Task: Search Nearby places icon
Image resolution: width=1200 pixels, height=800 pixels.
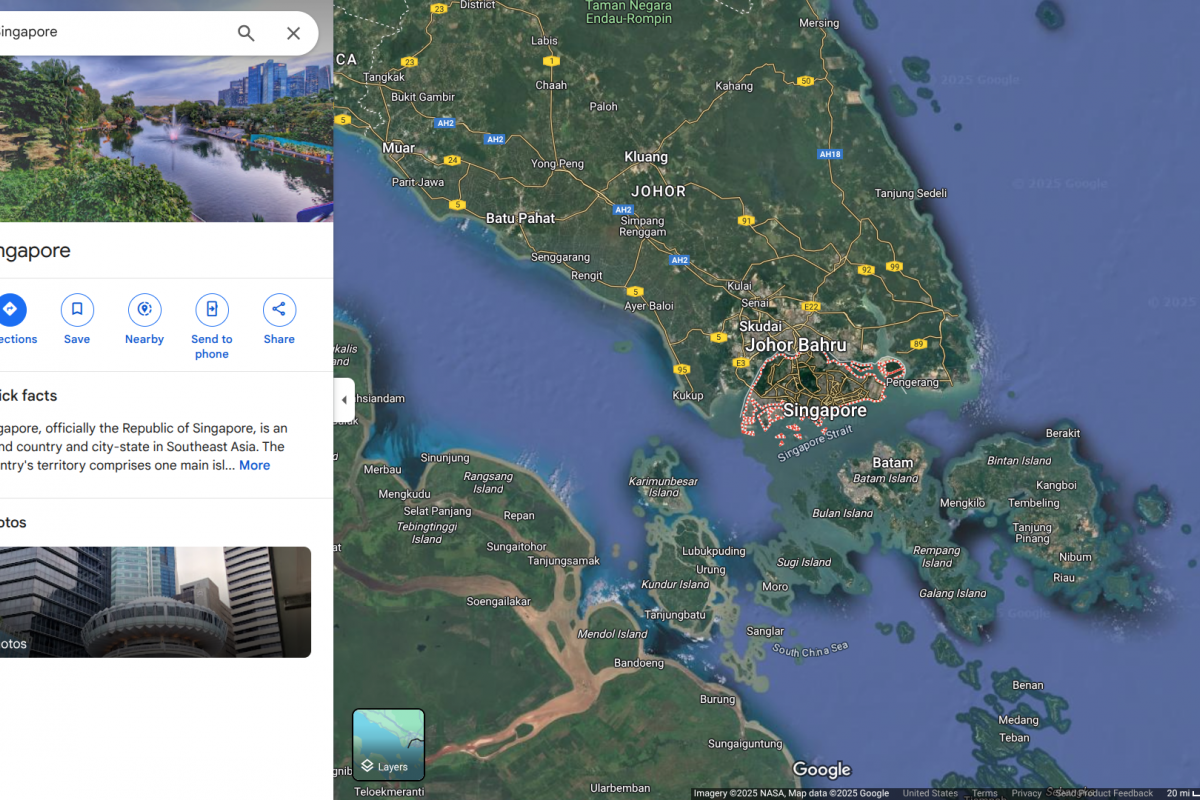Action: [144, 310]
